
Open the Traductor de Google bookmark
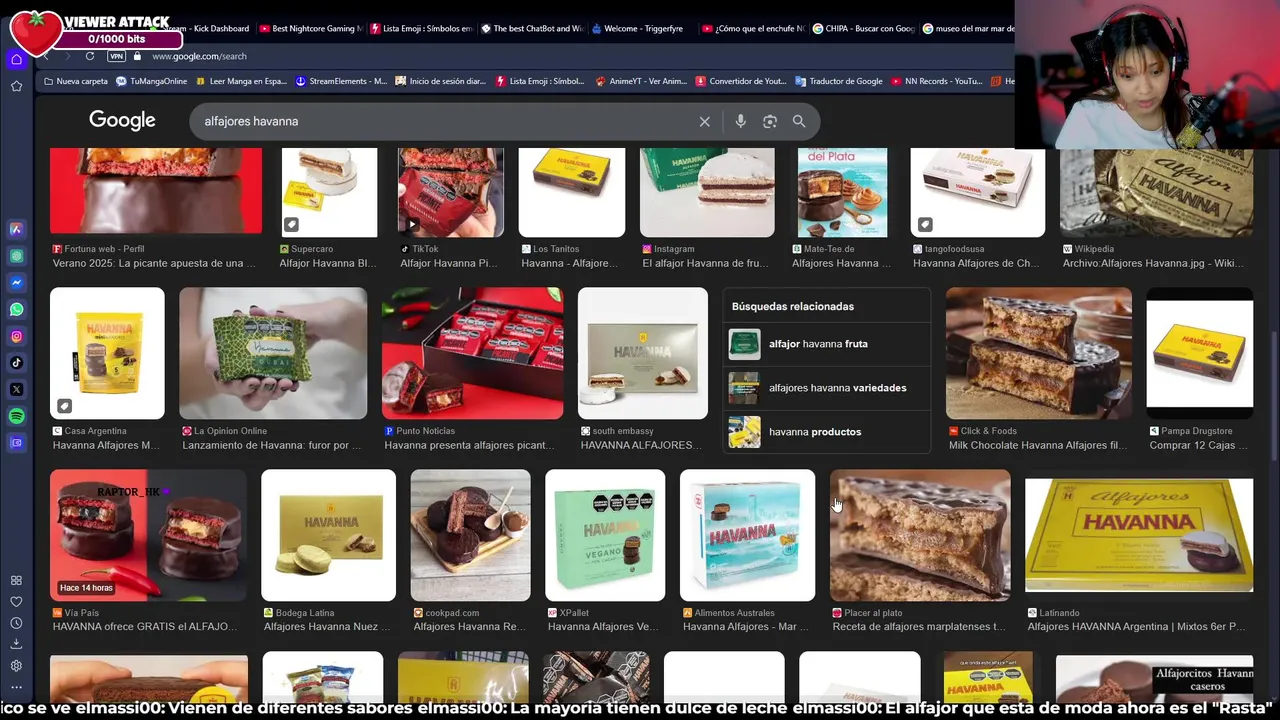pos(839,81)
